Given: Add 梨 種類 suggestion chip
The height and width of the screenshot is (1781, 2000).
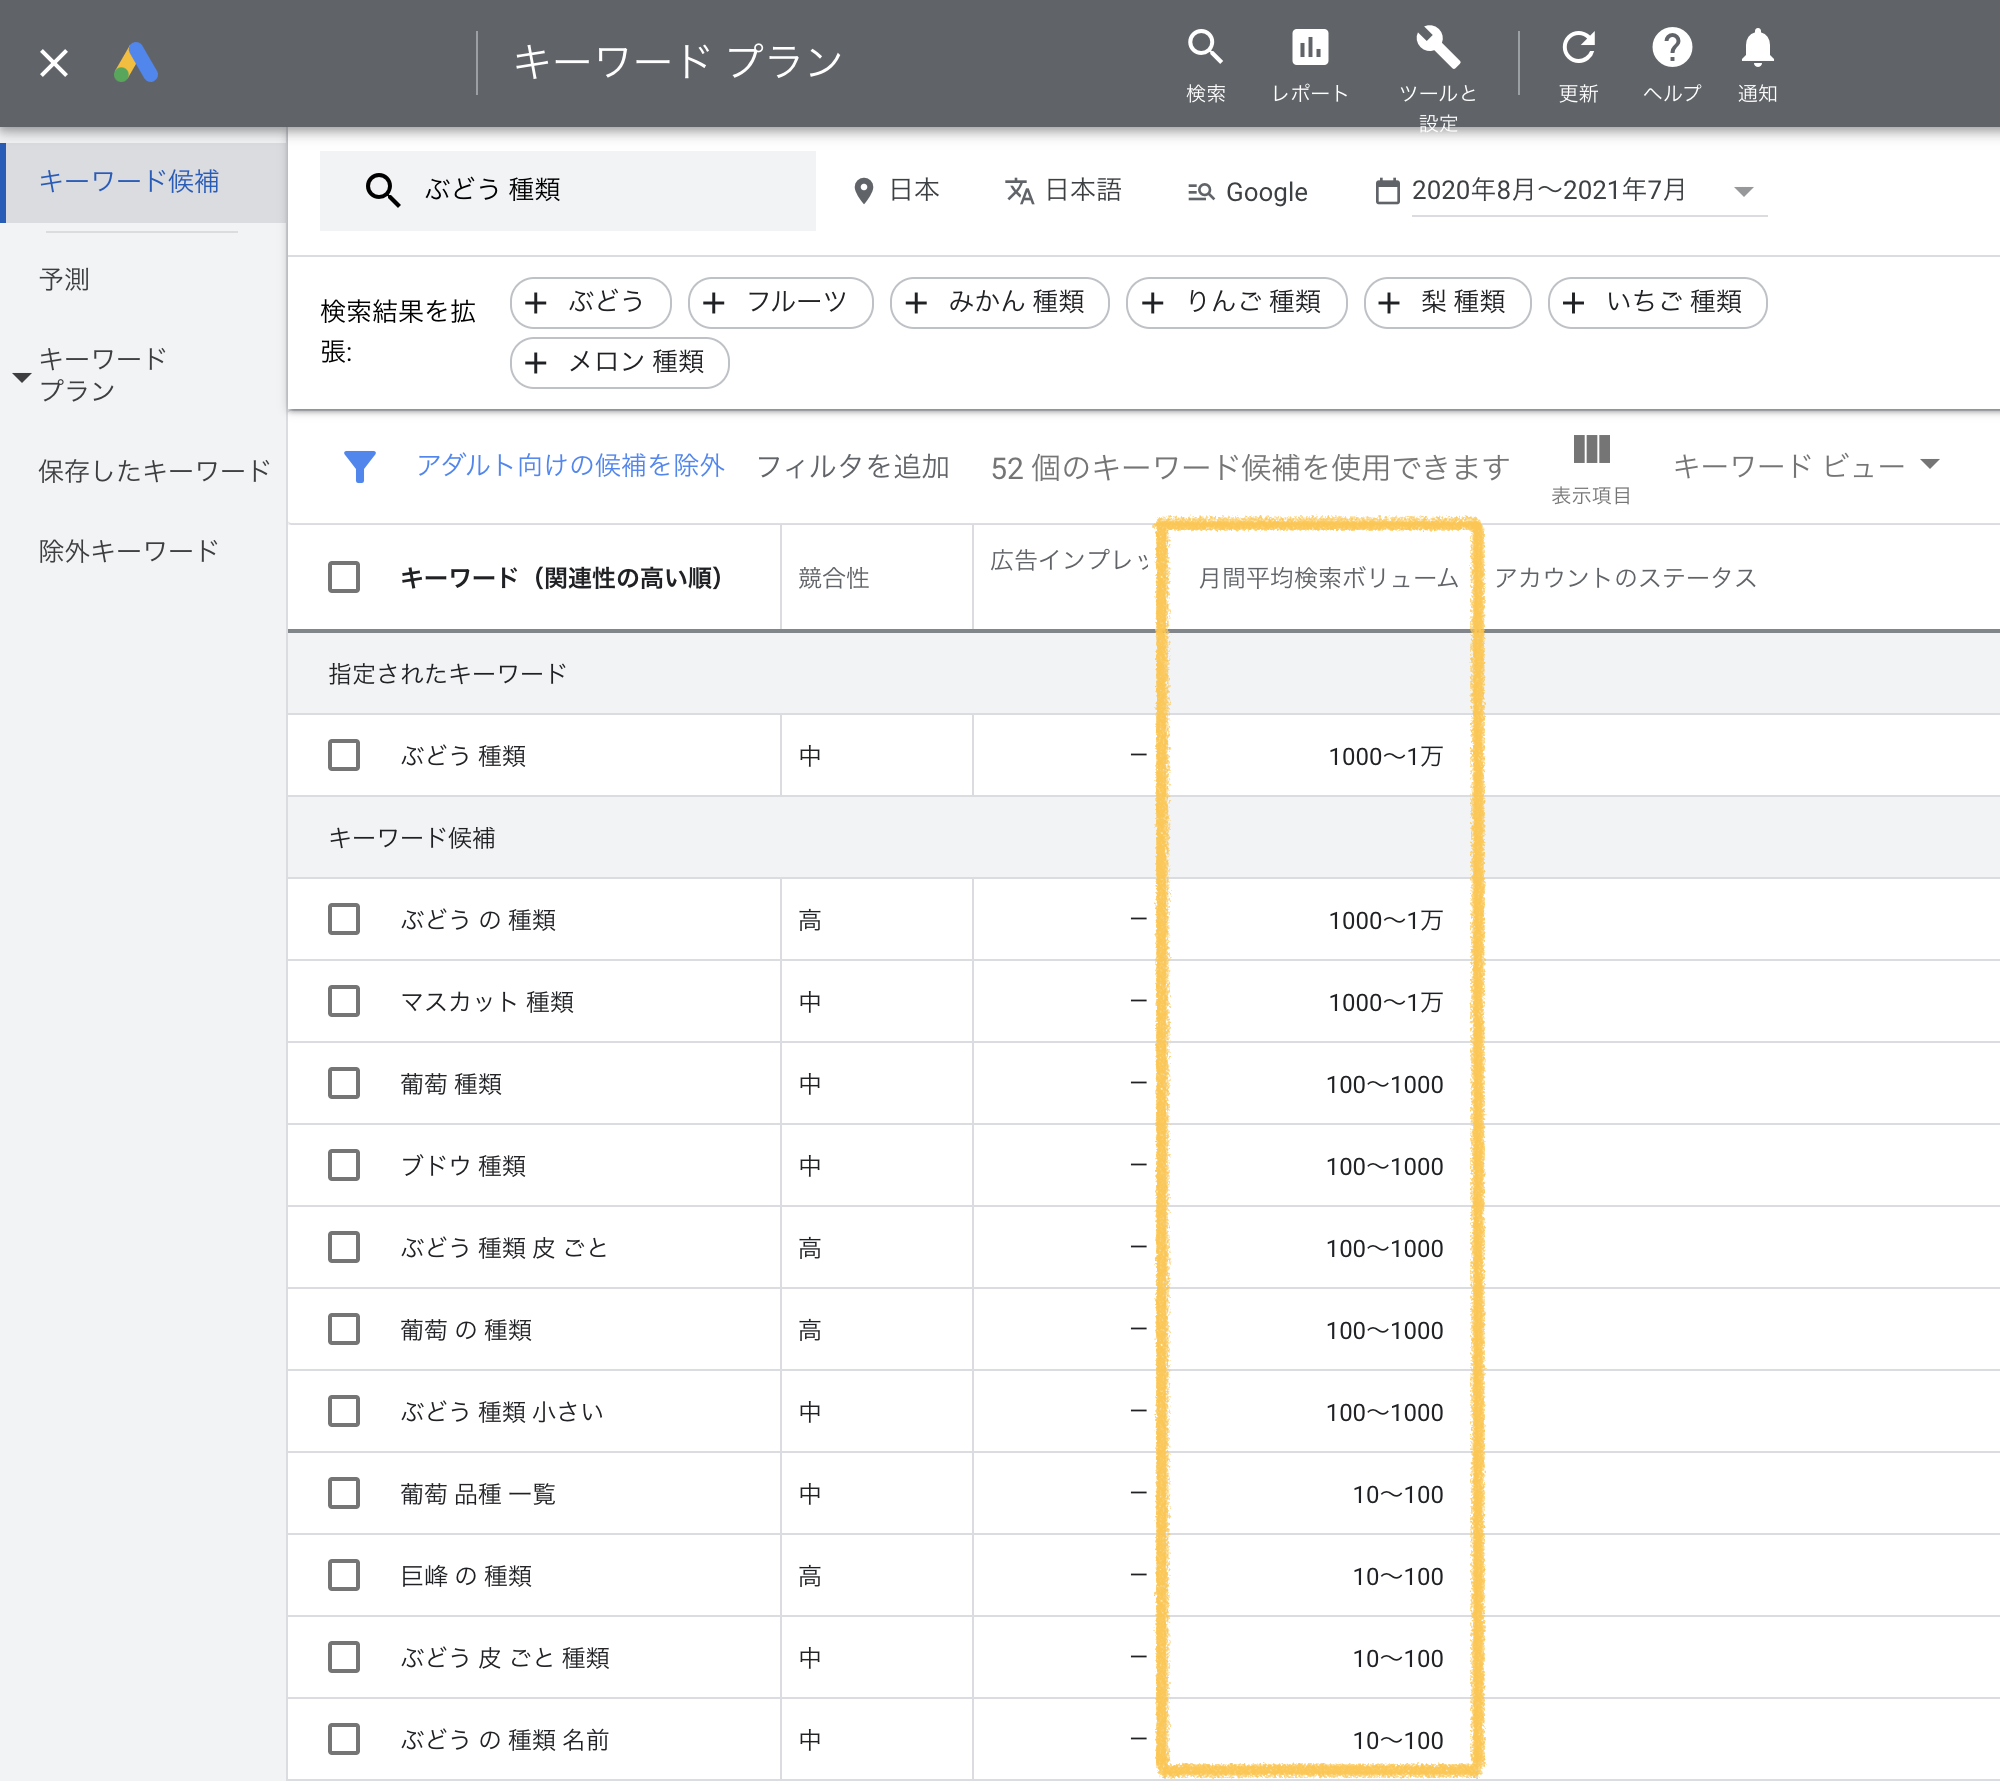Looking at the screenshot, I should click(1447, 302).
